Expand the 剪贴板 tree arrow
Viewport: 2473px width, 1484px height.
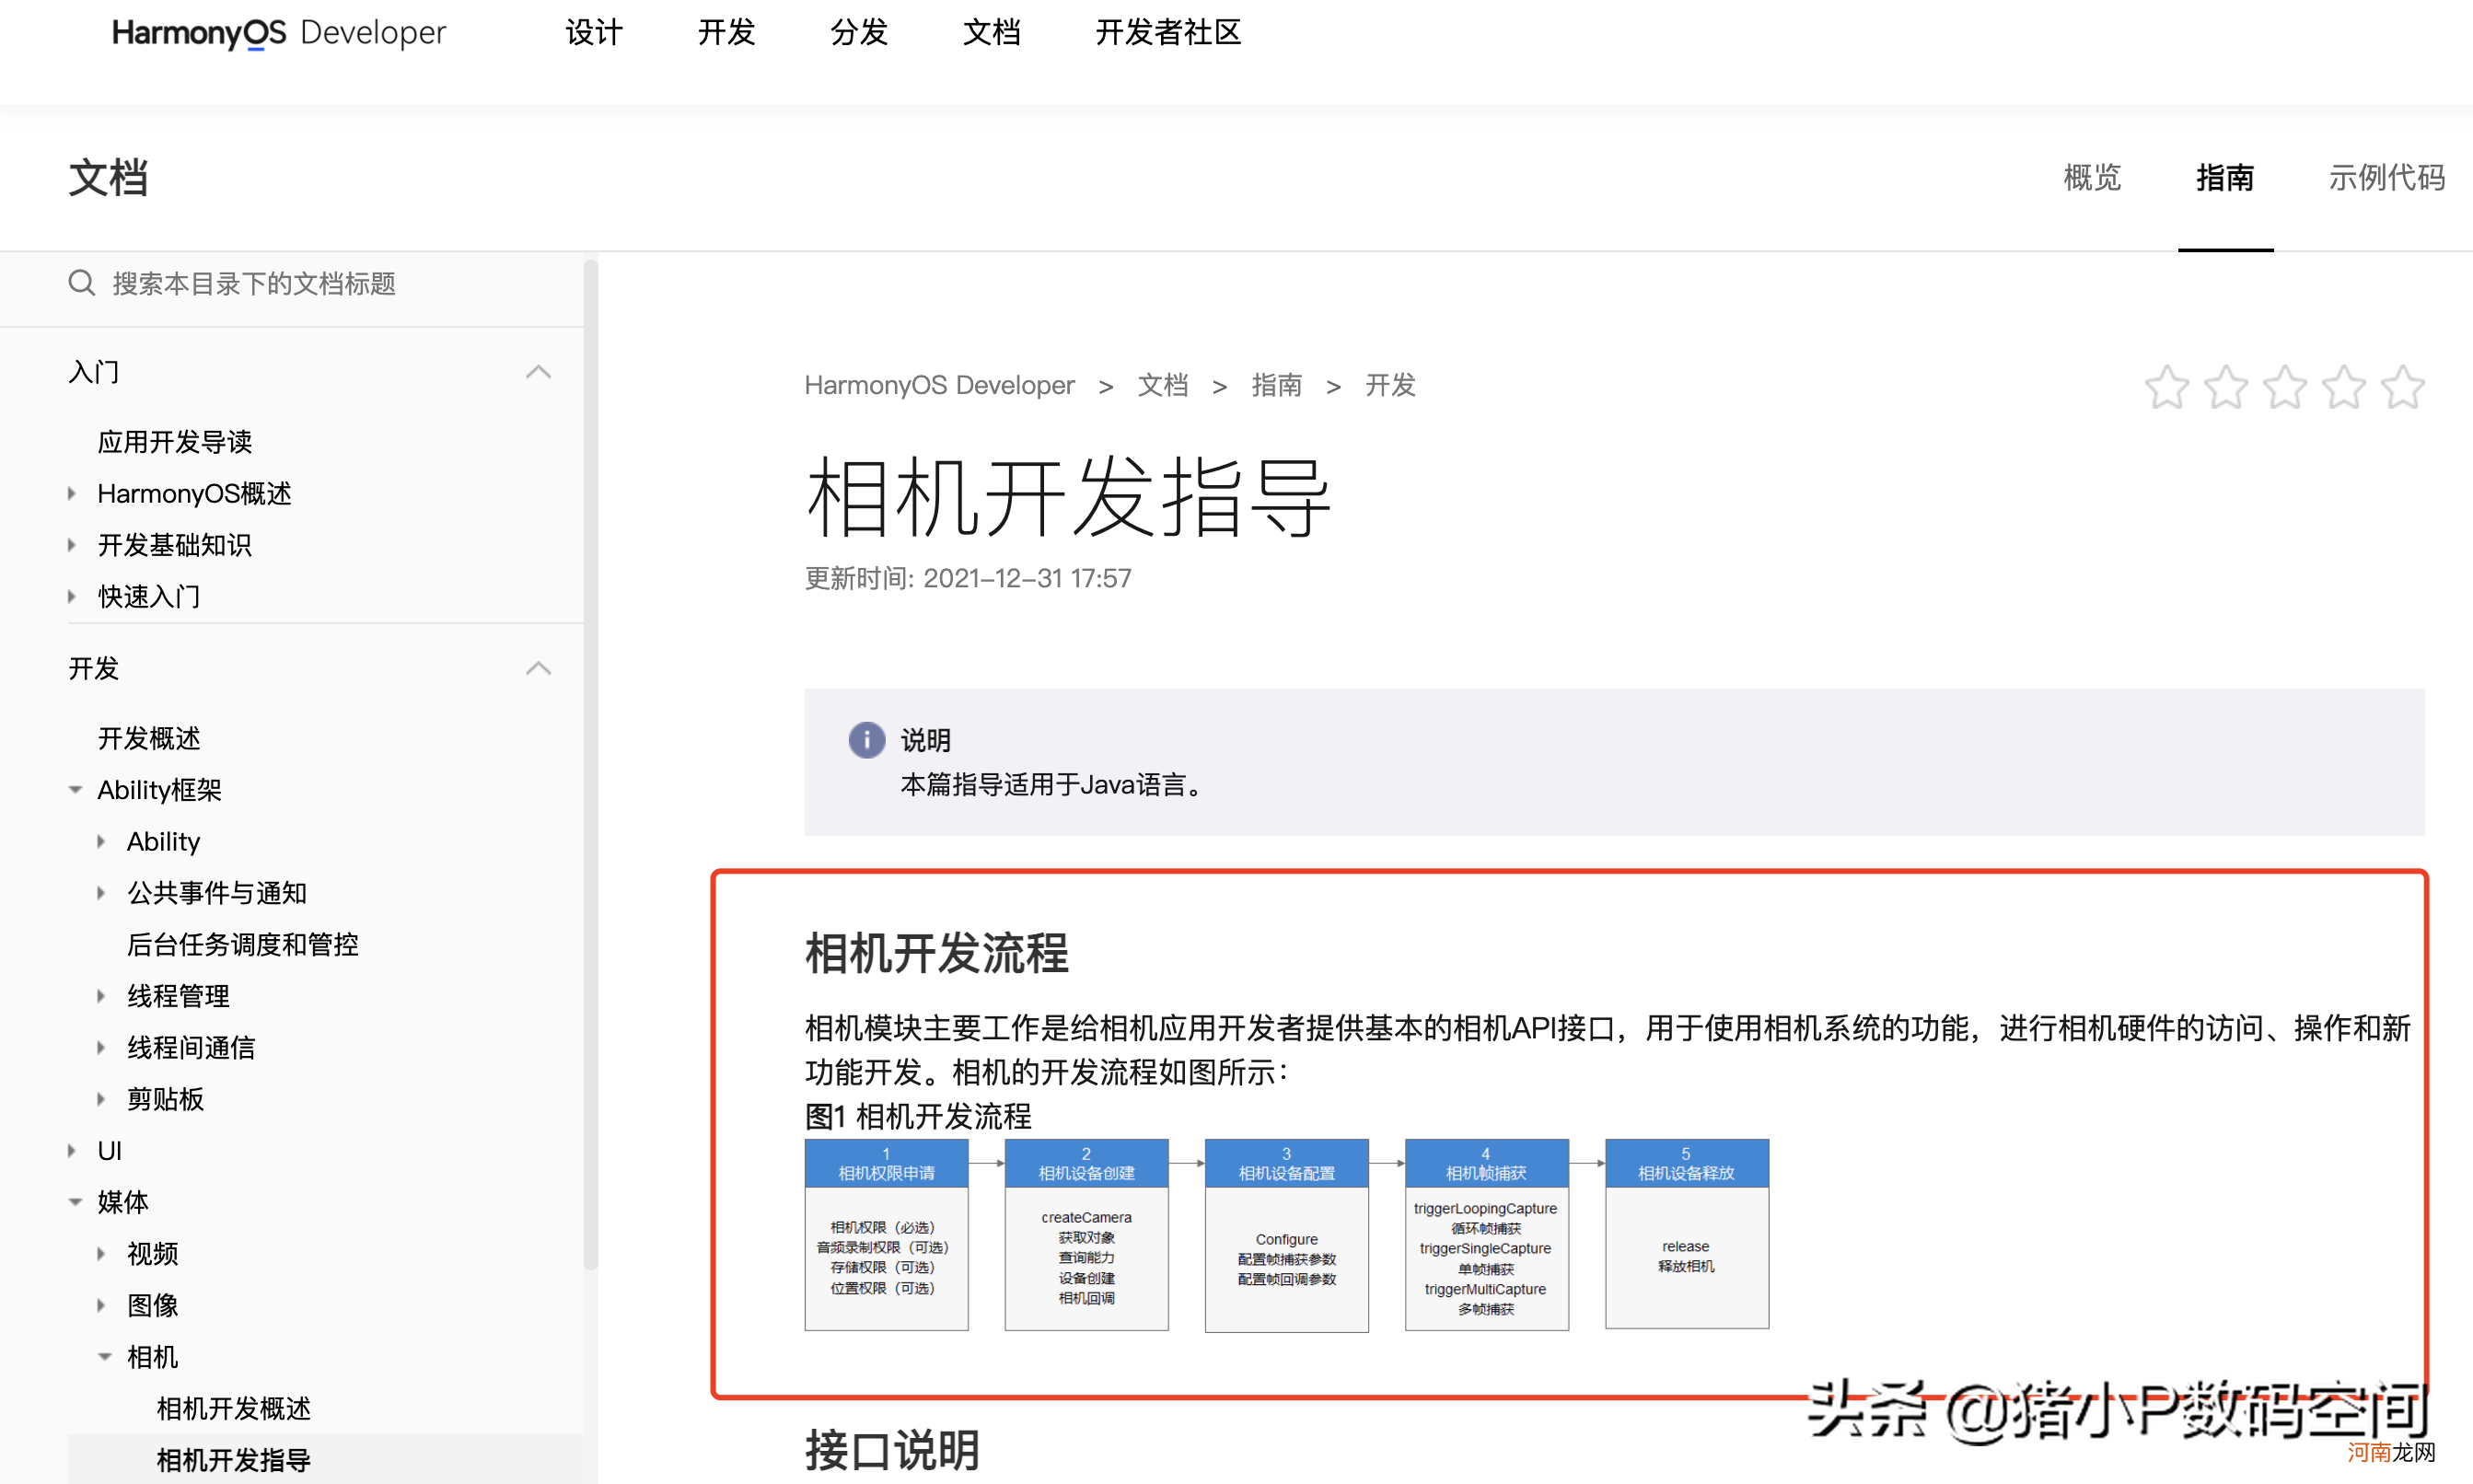pos(101,1099)
